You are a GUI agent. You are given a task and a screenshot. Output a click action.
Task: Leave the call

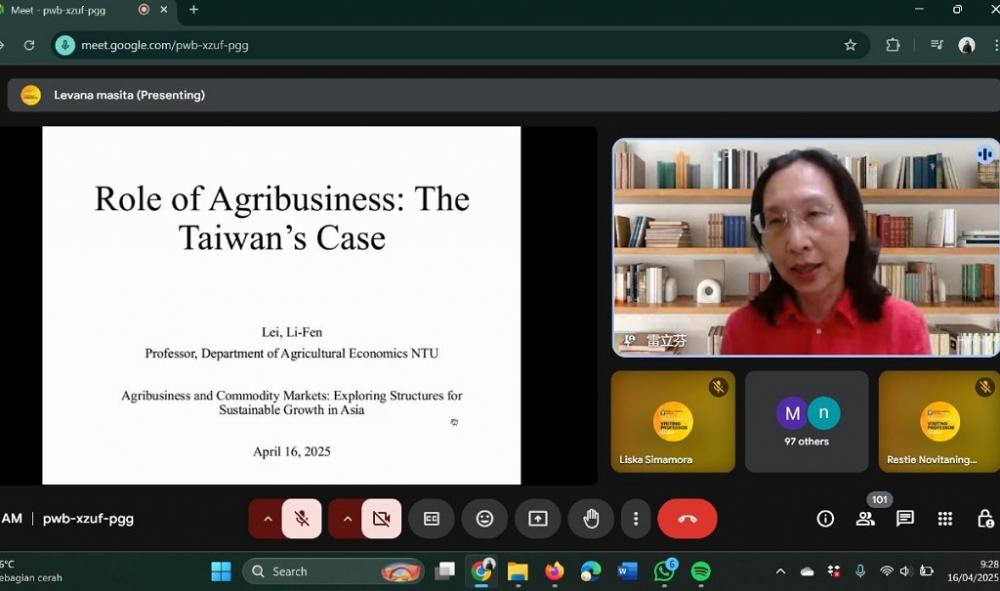[688, 518]
